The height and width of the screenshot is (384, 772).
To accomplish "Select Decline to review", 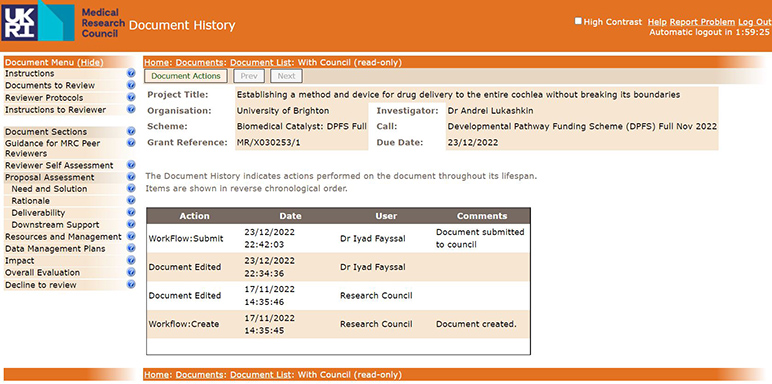I will click(x=40, y=285).
